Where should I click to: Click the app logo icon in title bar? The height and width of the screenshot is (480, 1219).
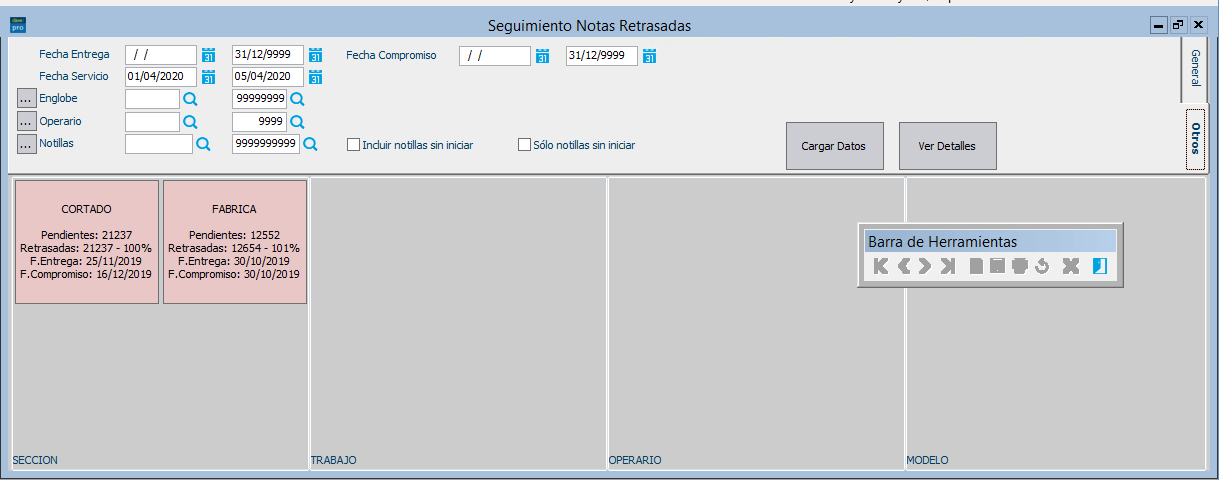[17, 25]
